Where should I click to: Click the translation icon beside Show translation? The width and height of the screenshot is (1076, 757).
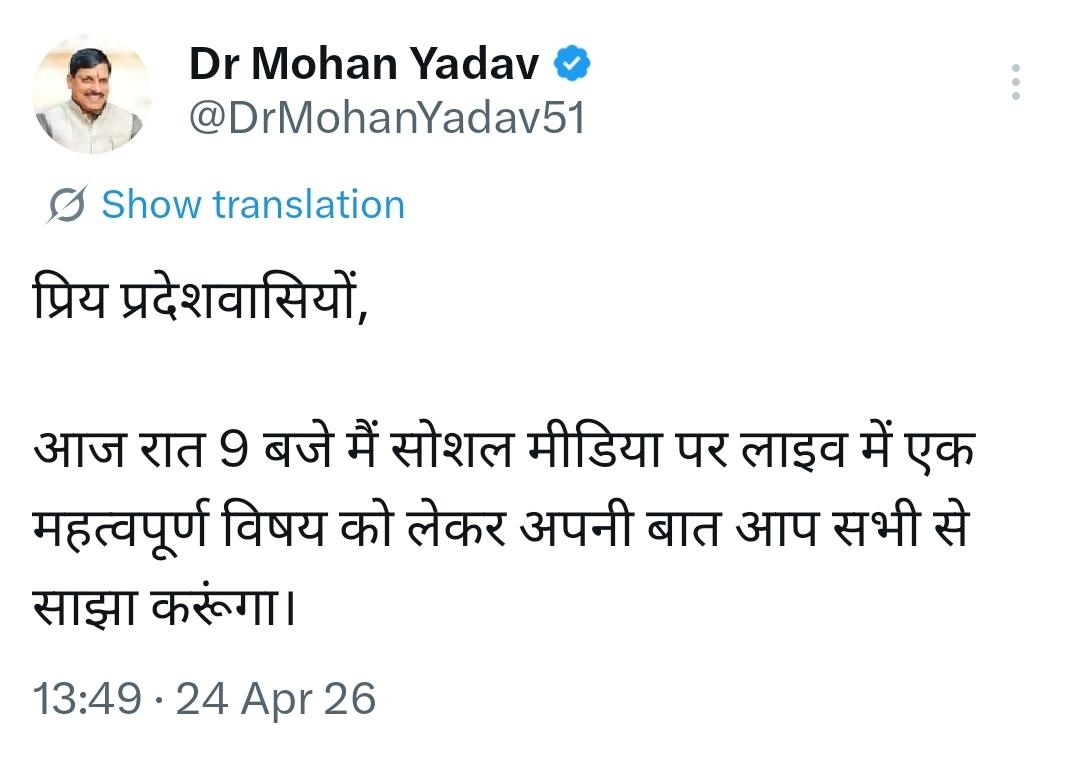click(67, 205)
